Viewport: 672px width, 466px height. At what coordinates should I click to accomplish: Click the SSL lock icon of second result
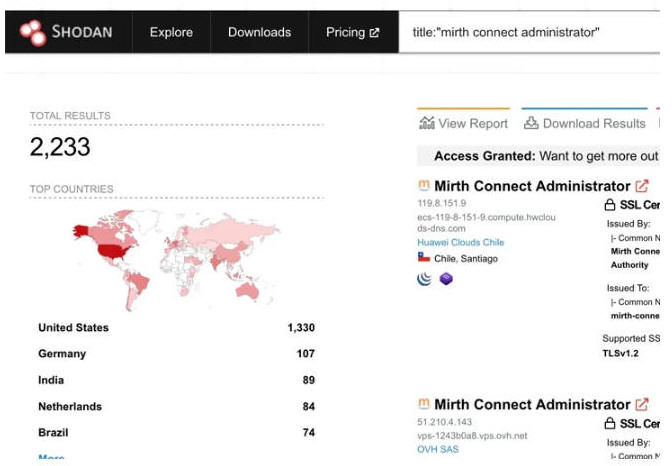[609, 424]
